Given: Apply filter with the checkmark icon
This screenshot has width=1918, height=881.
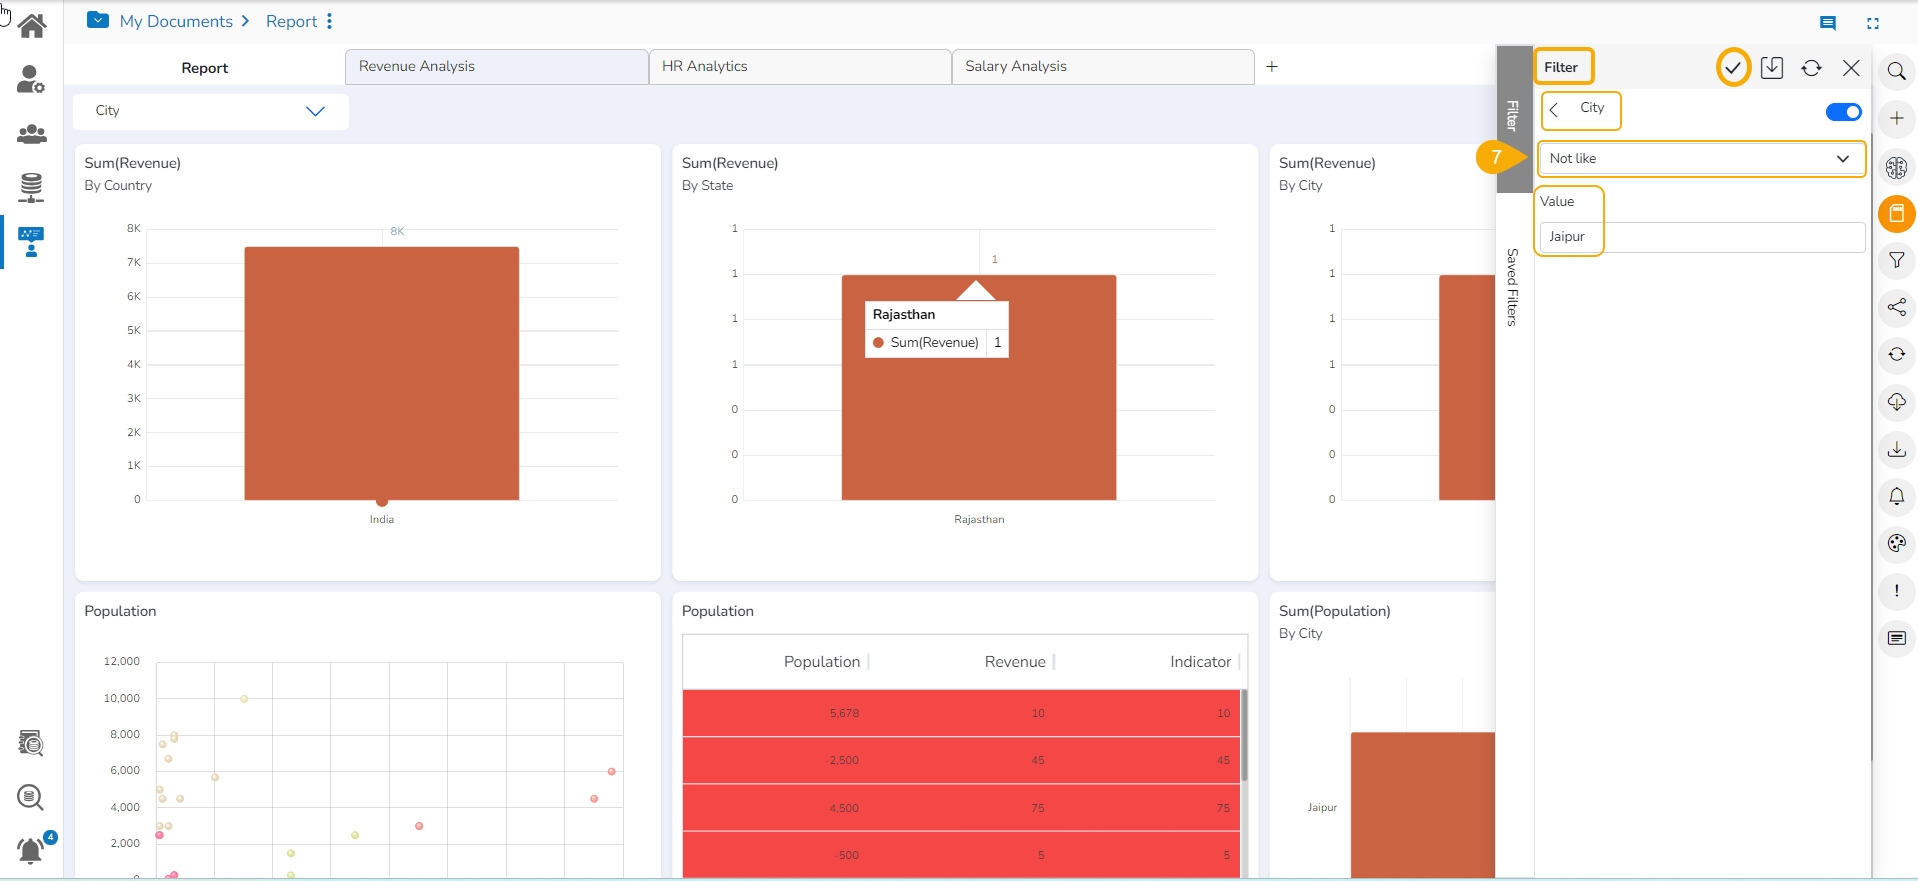Looking at the screenshot, I should point(1733,68).
